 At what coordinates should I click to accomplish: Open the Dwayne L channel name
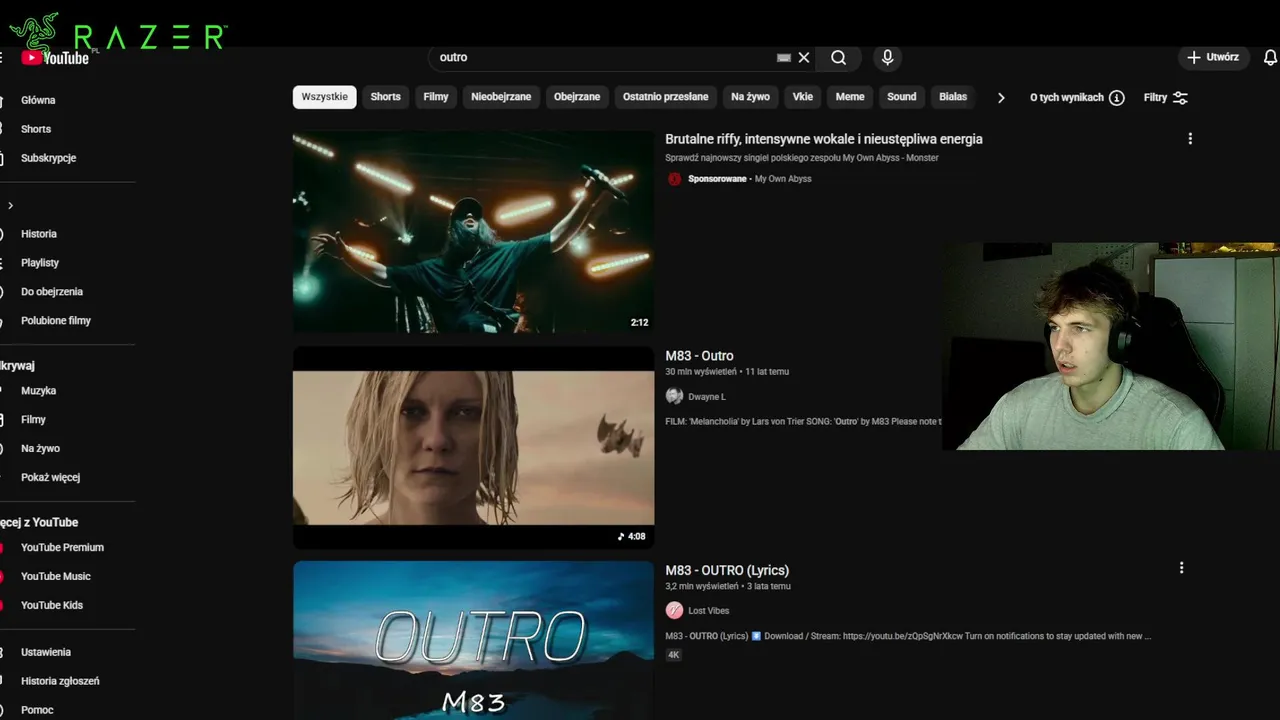tap(707, 397)
